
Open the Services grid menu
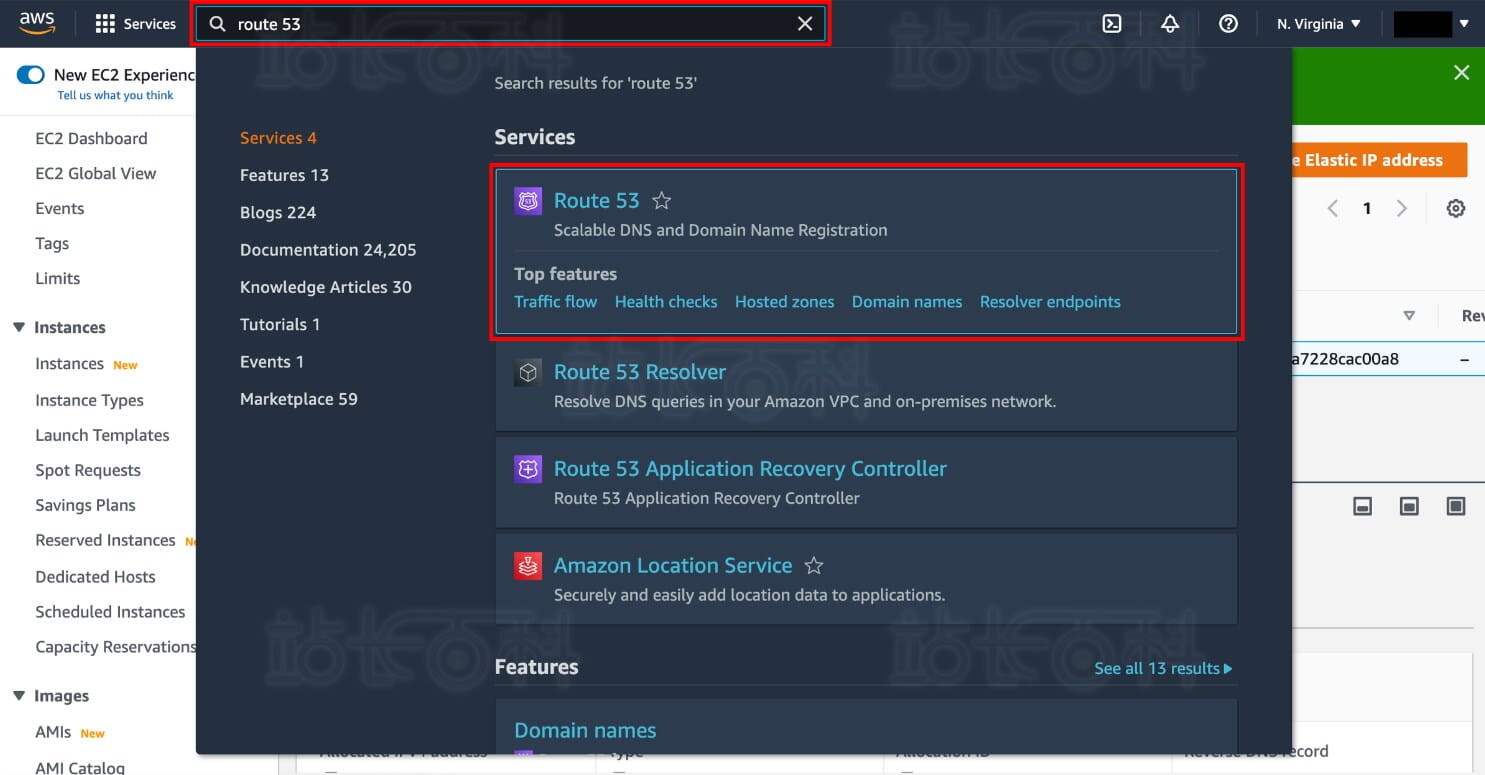click(135, 24)
